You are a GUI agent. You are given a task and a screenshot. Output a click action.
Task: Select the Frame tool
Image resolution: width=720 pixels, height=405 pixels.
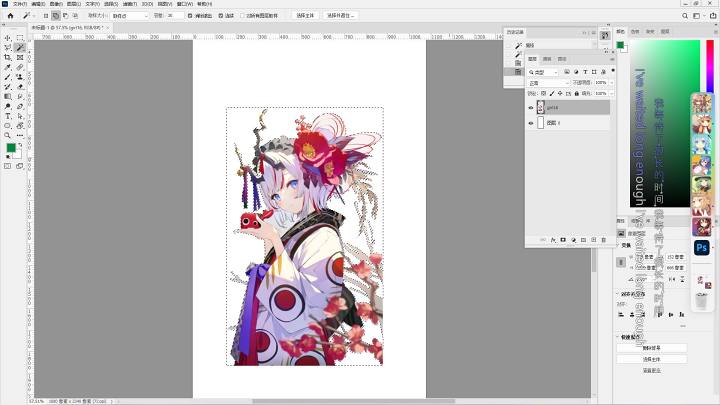coord(20,57)
